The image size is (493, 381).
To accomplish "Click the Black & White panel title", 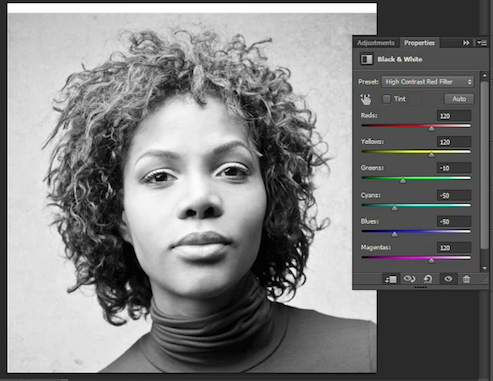I will coord(400,59).
